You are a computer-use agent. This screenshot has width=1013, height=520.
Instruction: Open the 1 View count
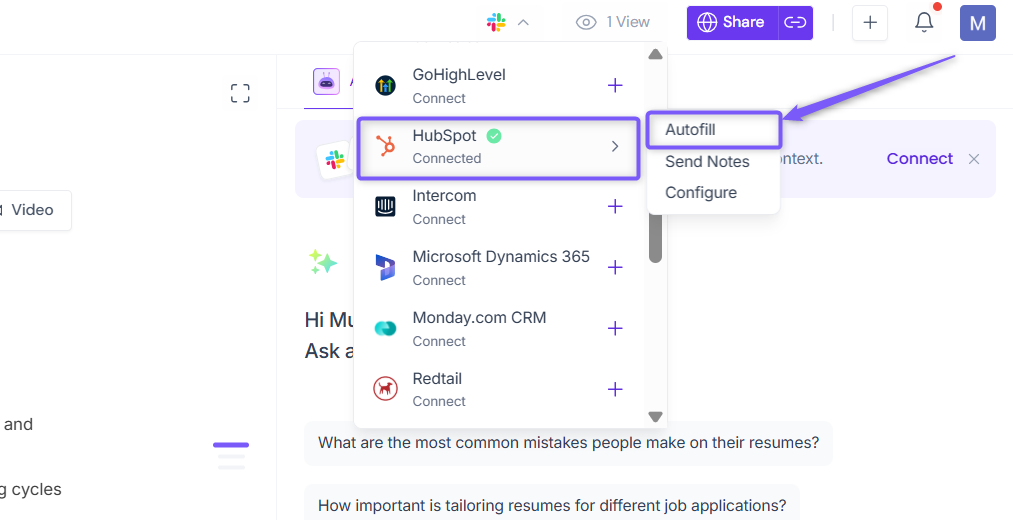pyautogui.click(x=627, y=22)
